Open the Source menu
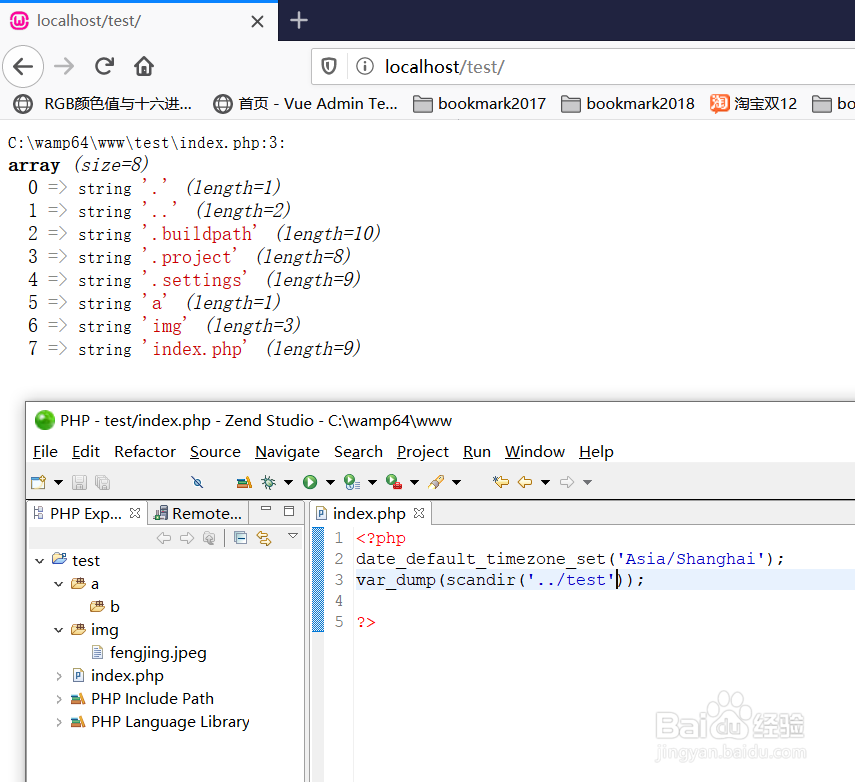 click(215, 452)
